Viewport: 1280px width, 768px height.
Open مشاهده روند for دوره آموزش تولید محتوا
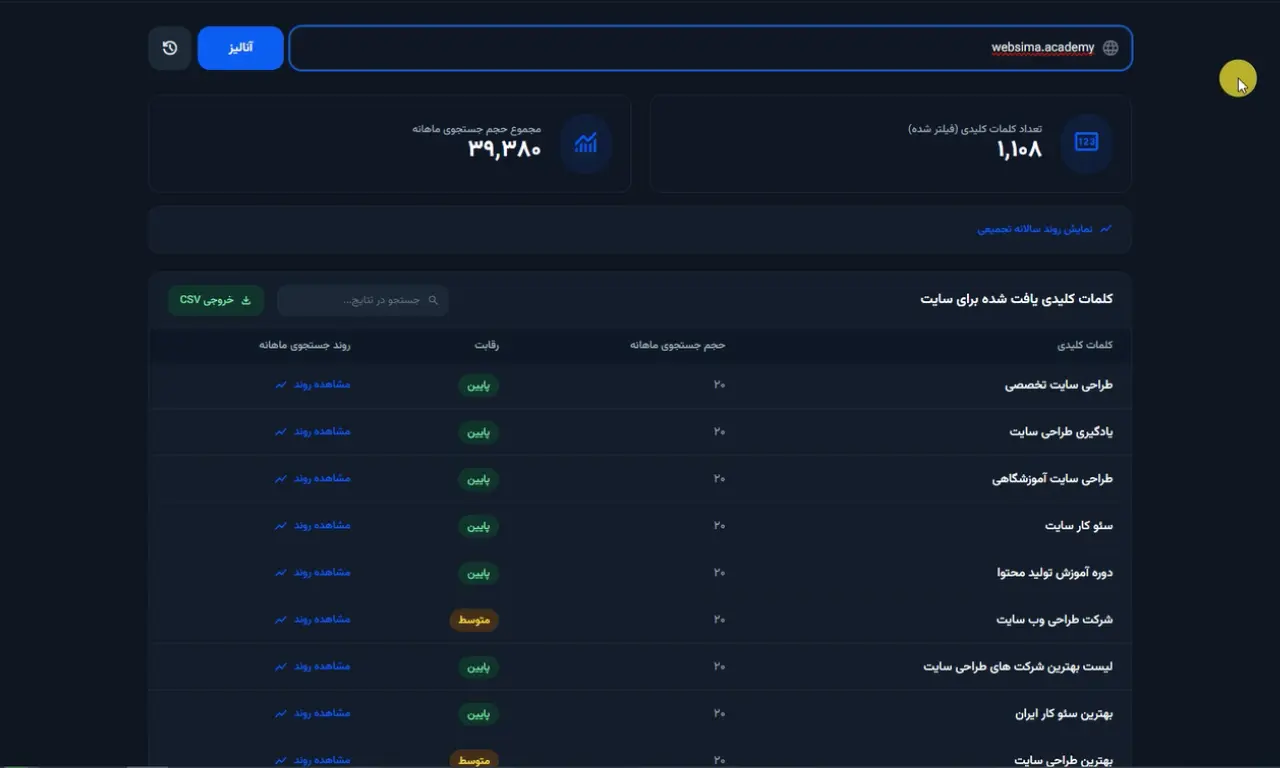321,573
